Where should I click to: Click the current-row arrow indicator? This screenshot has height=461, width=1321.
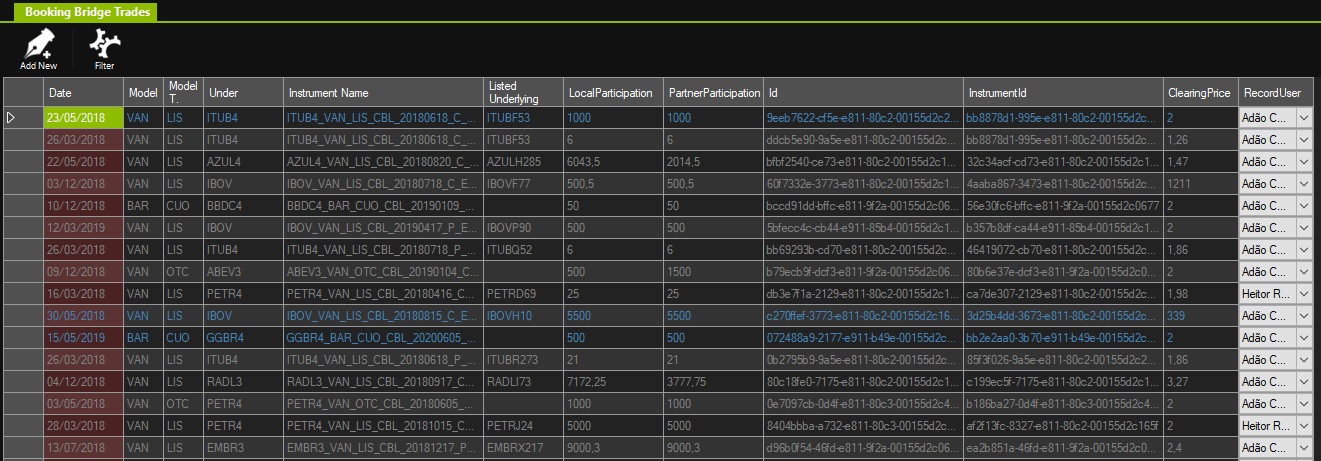point(12,117)
